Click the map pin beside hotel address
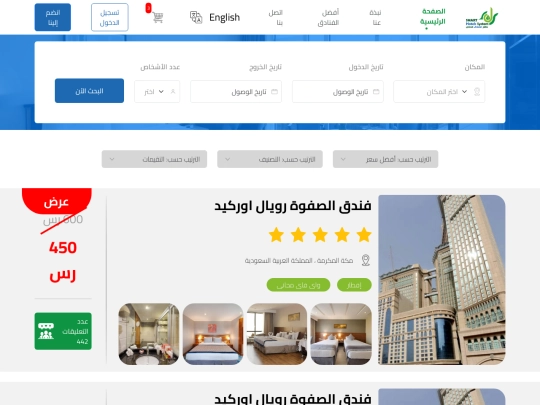The width and height of the screenshot is (540, 405). click(365, 260)
